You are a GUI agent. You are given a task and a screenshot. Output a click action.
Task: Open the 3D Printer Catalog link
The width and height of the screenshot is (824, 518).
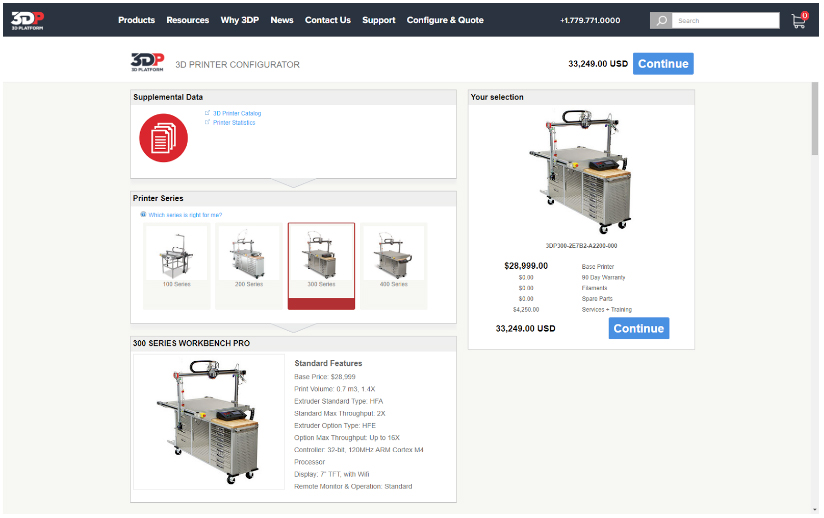click(x=237, y=113)
